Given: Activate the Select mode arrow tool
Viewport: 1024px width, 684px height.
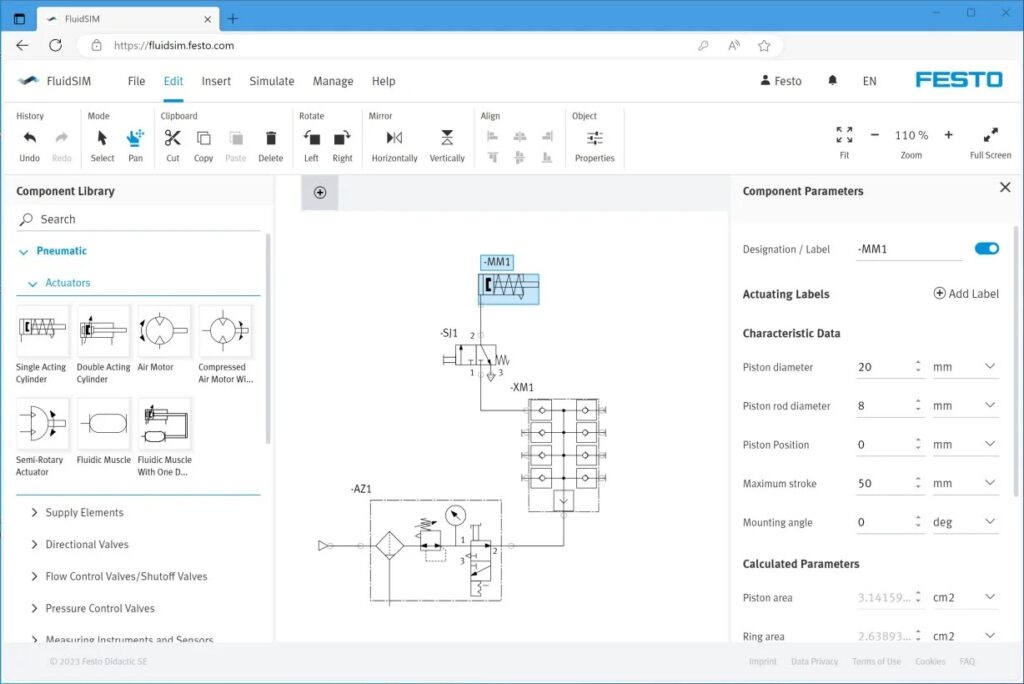Looking at the screenshot, I should 102,138.
